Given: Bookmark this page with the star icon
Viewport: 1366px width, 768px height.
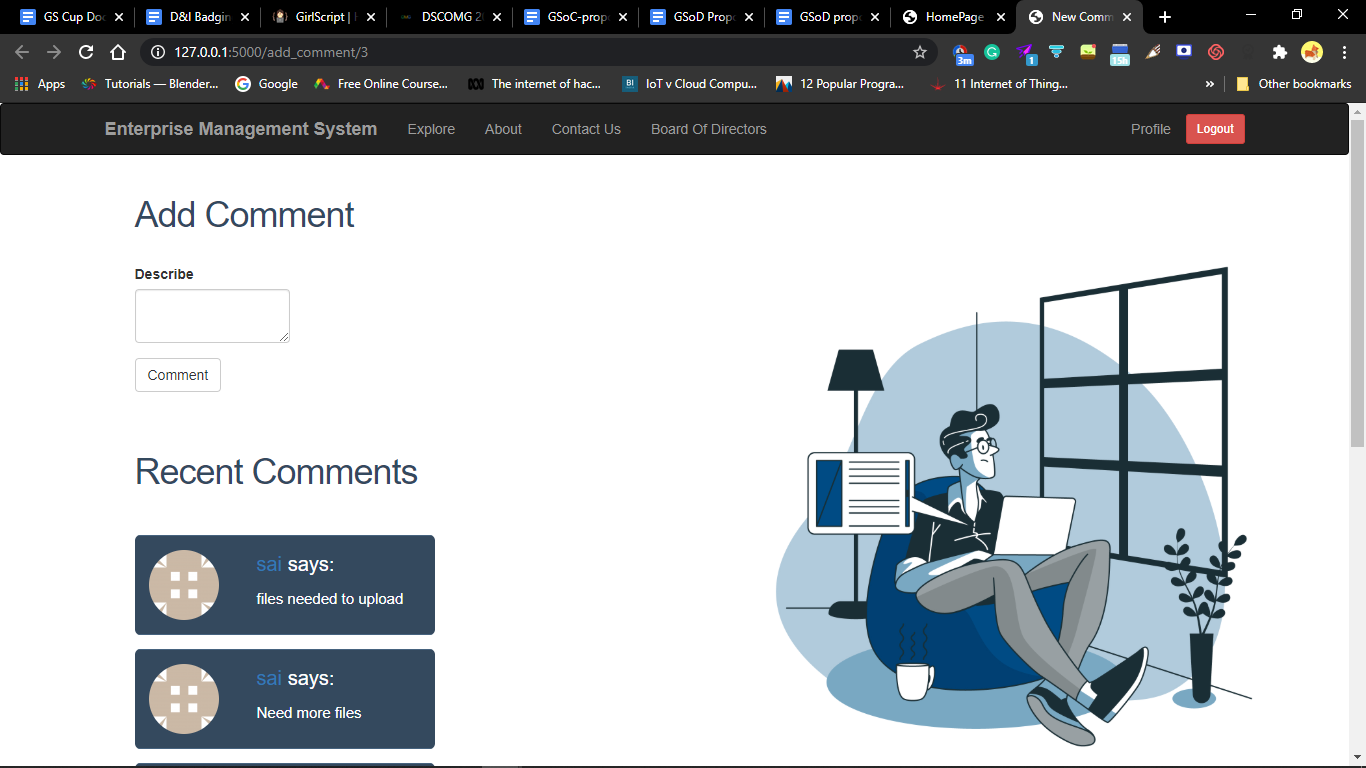Looking at the screenshot, I should (920, 52).
